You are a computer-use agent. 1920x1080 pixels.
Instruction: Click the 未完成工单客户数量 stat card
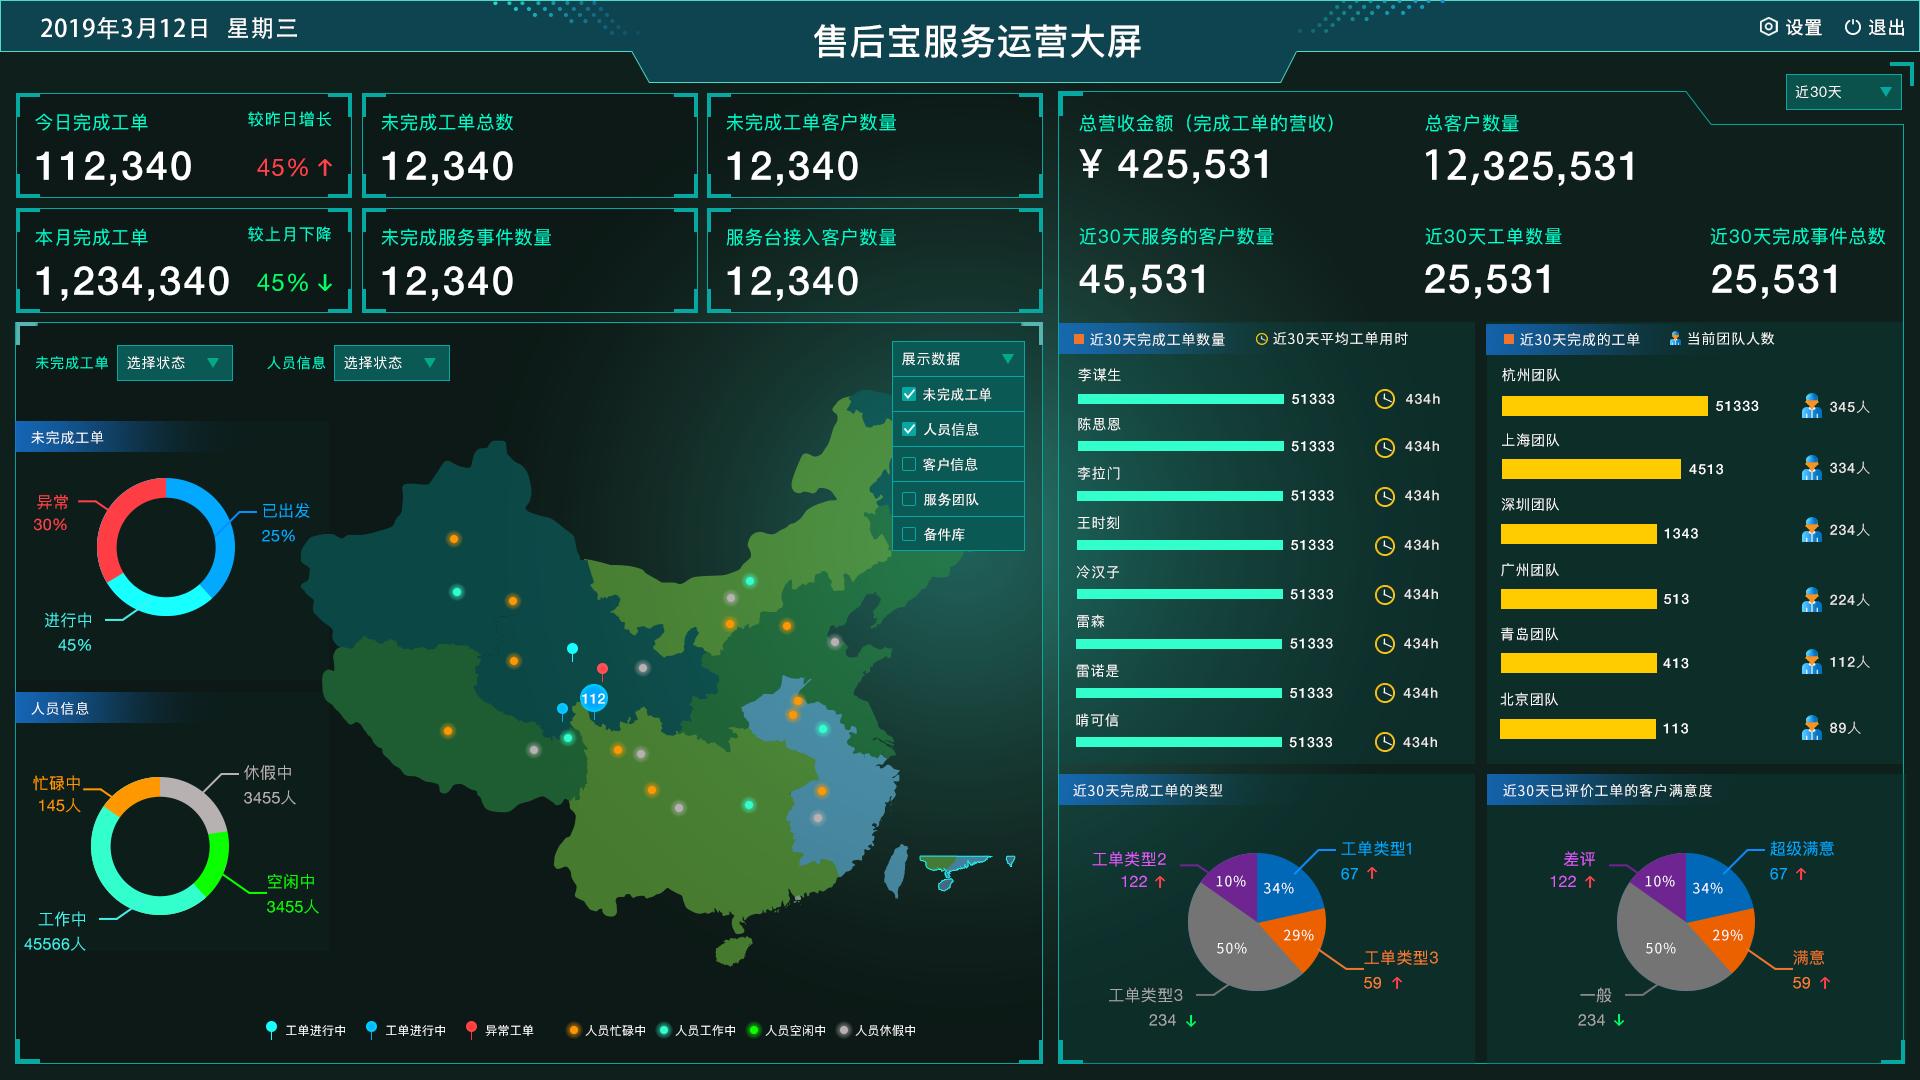pyautogui.click(x=875, y=146)
